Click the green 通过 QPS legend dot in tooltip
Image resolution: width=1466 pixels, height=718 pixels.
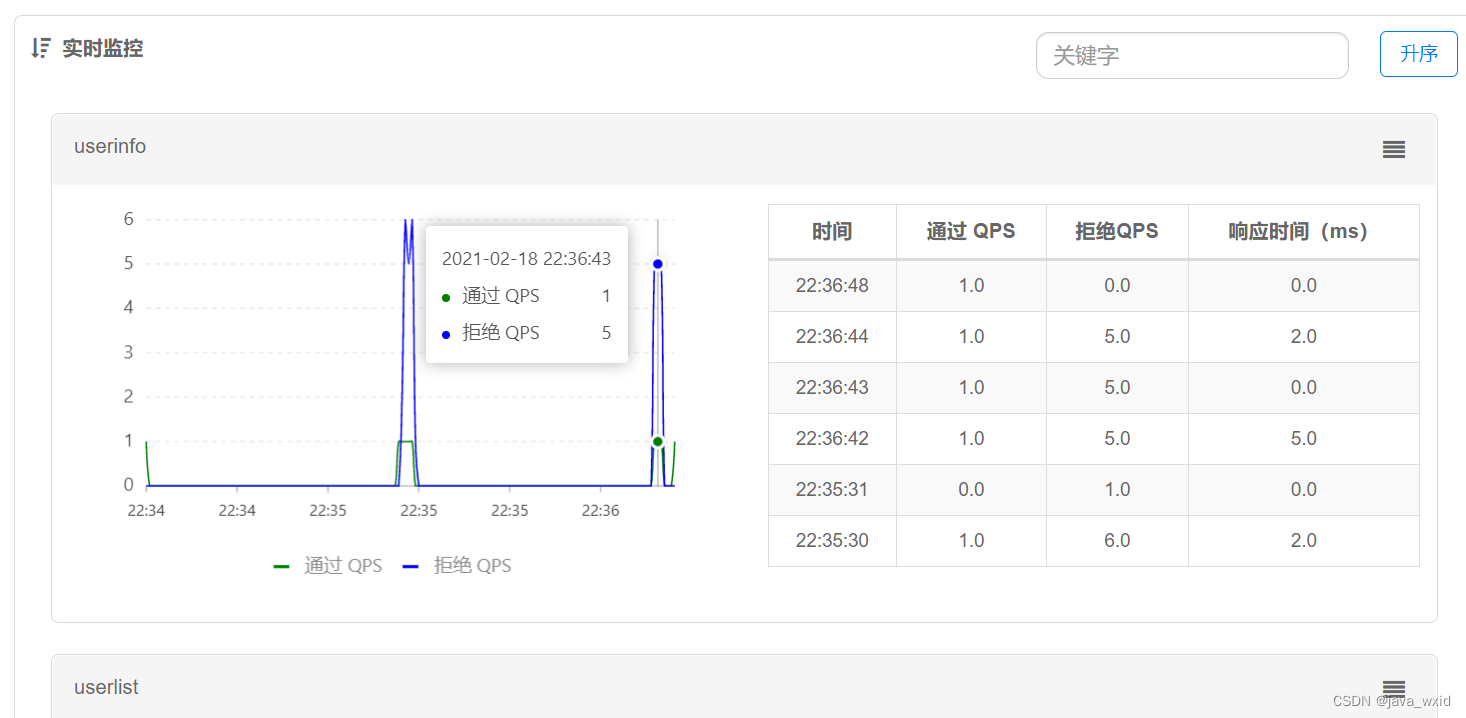point(446,296)
